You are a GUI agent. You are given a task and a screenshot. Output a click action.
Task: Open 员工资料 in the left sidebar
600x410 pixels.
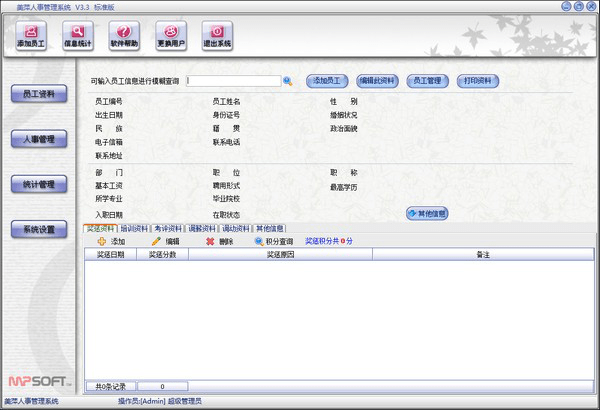tap(39, 94)
